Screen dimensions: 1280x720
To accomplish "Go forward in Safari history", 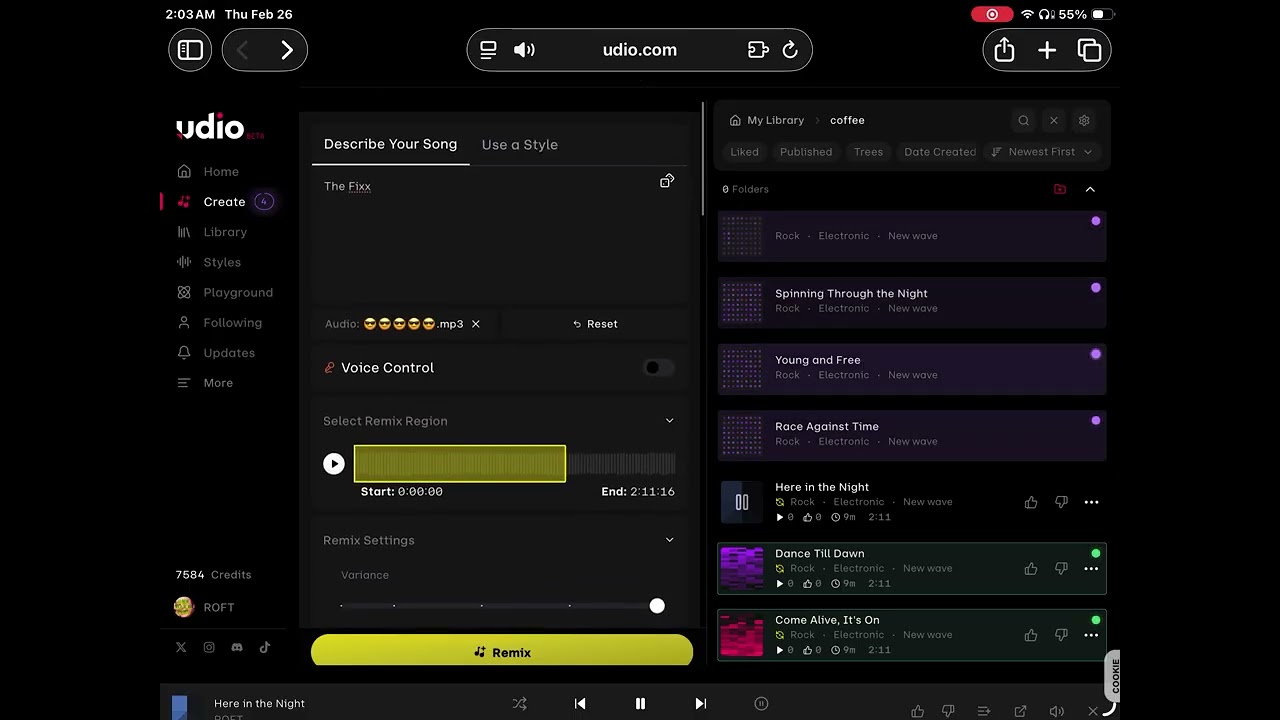I will coord(287,50).
